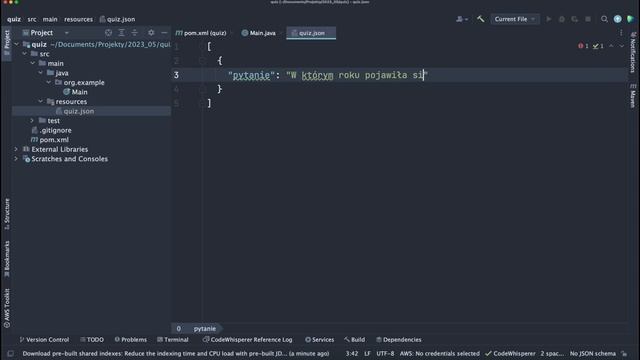Run the current file with the play icon
Viewport: 640px width, 360px height.
[549, 19]
